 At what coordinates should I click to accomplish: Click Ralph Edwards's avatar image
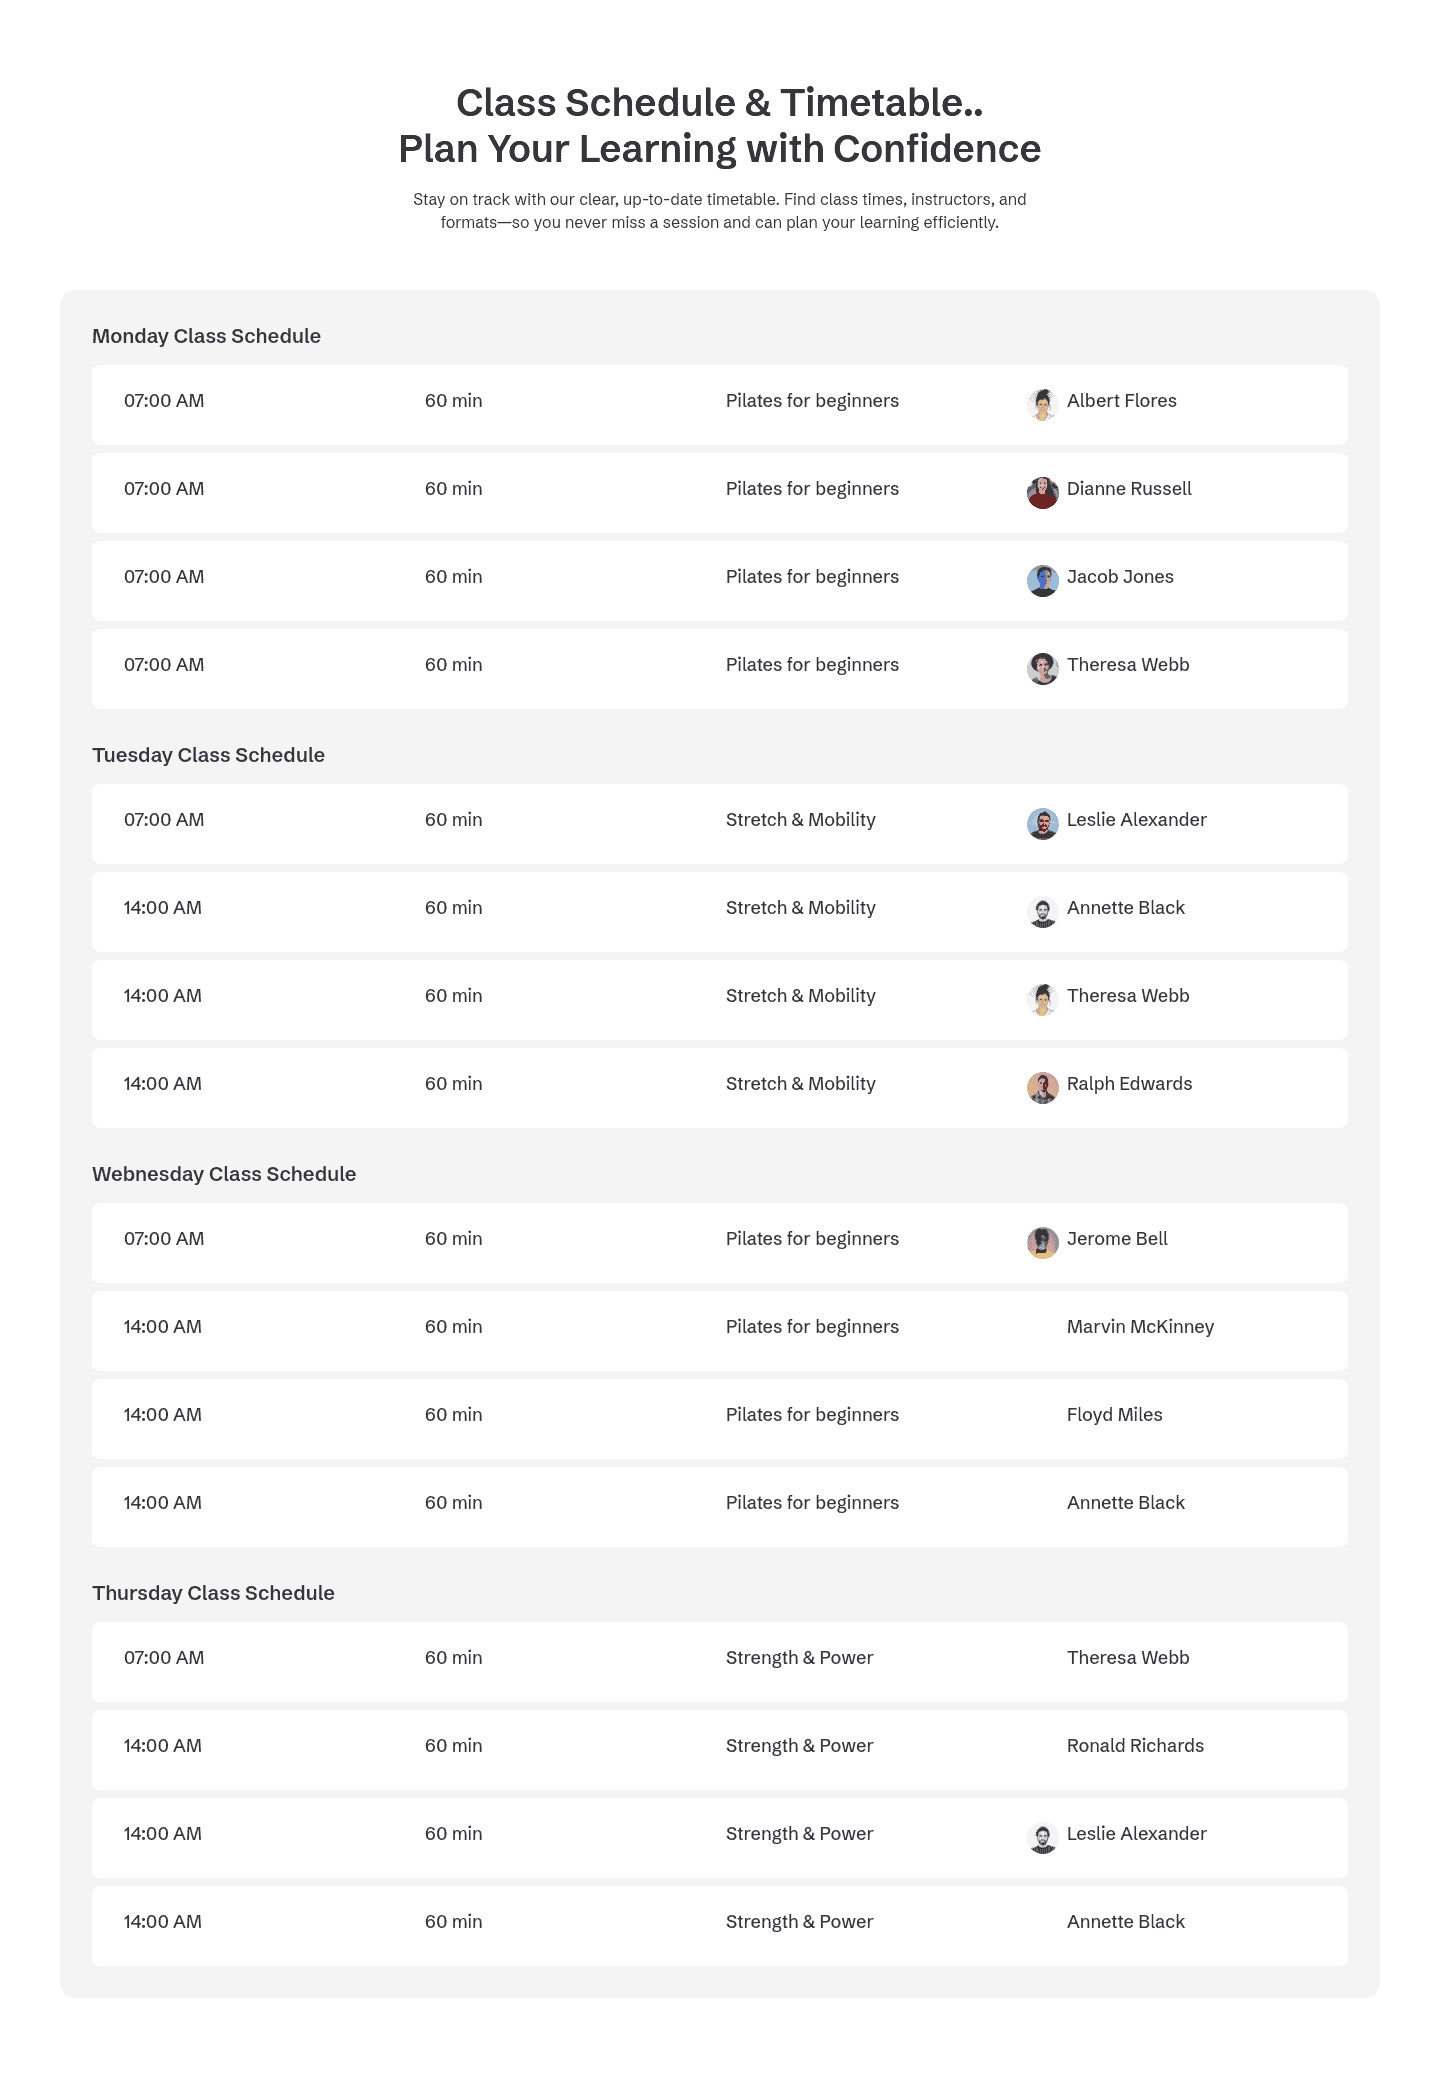click(1042, 1087)
